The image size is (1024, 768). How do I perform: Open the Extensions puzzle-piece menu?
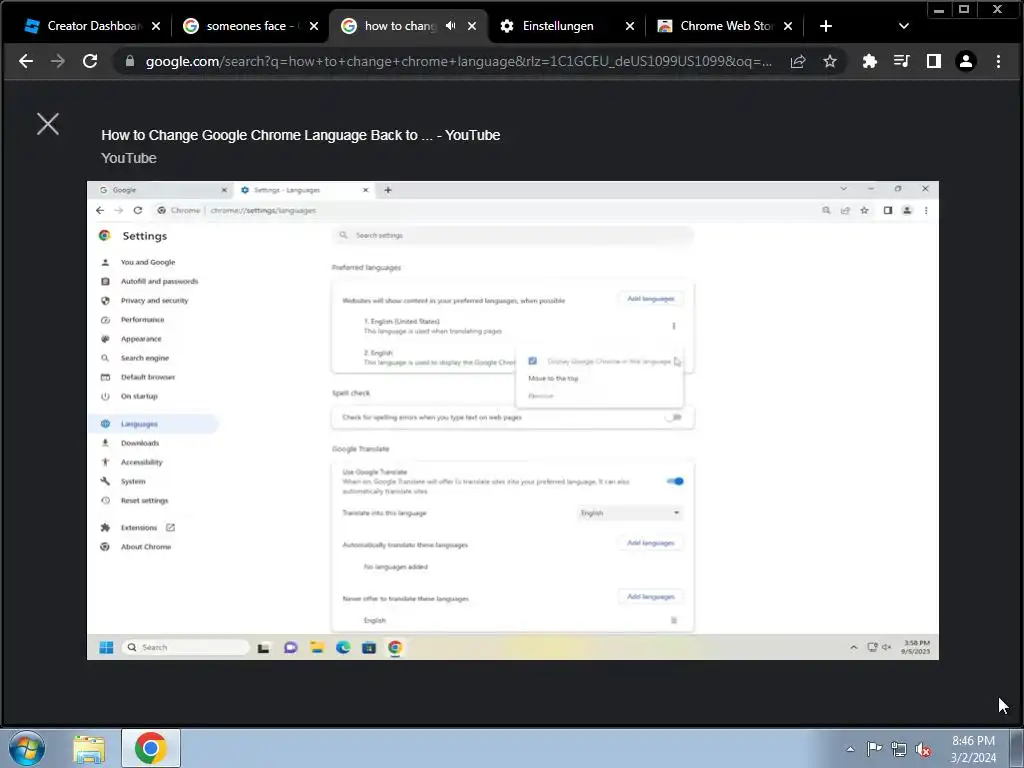point(869,61)
